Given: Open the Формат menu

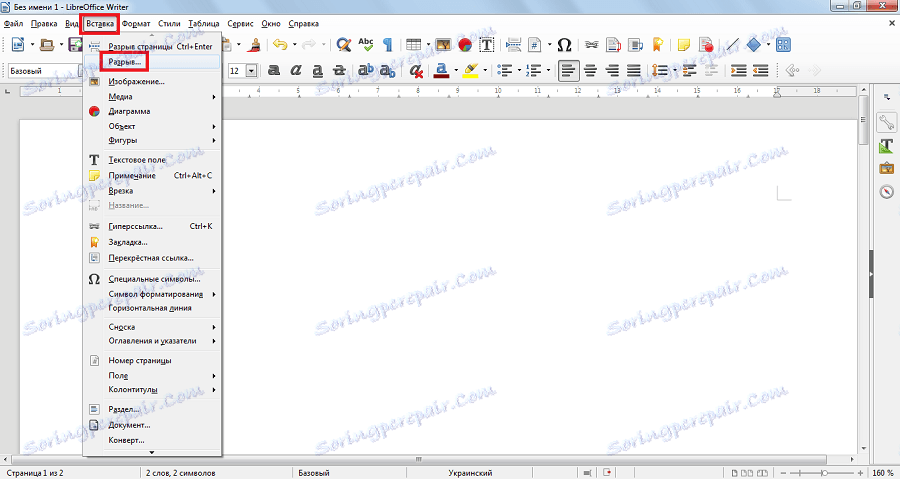Looking at the screenshot, I should tap(136, 24).
